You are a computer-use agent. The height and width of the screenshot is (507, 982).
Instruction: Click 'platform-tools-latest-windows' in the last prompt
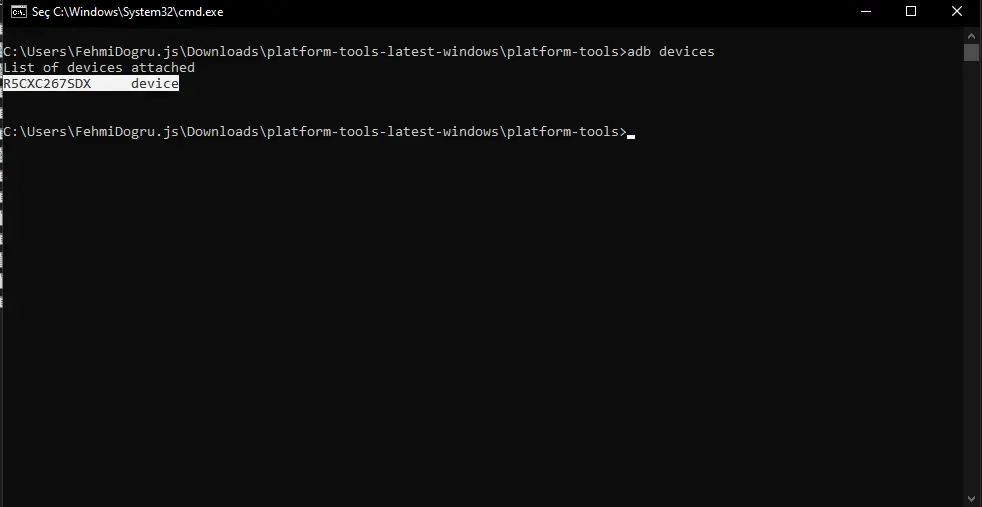tap(383, 131)
